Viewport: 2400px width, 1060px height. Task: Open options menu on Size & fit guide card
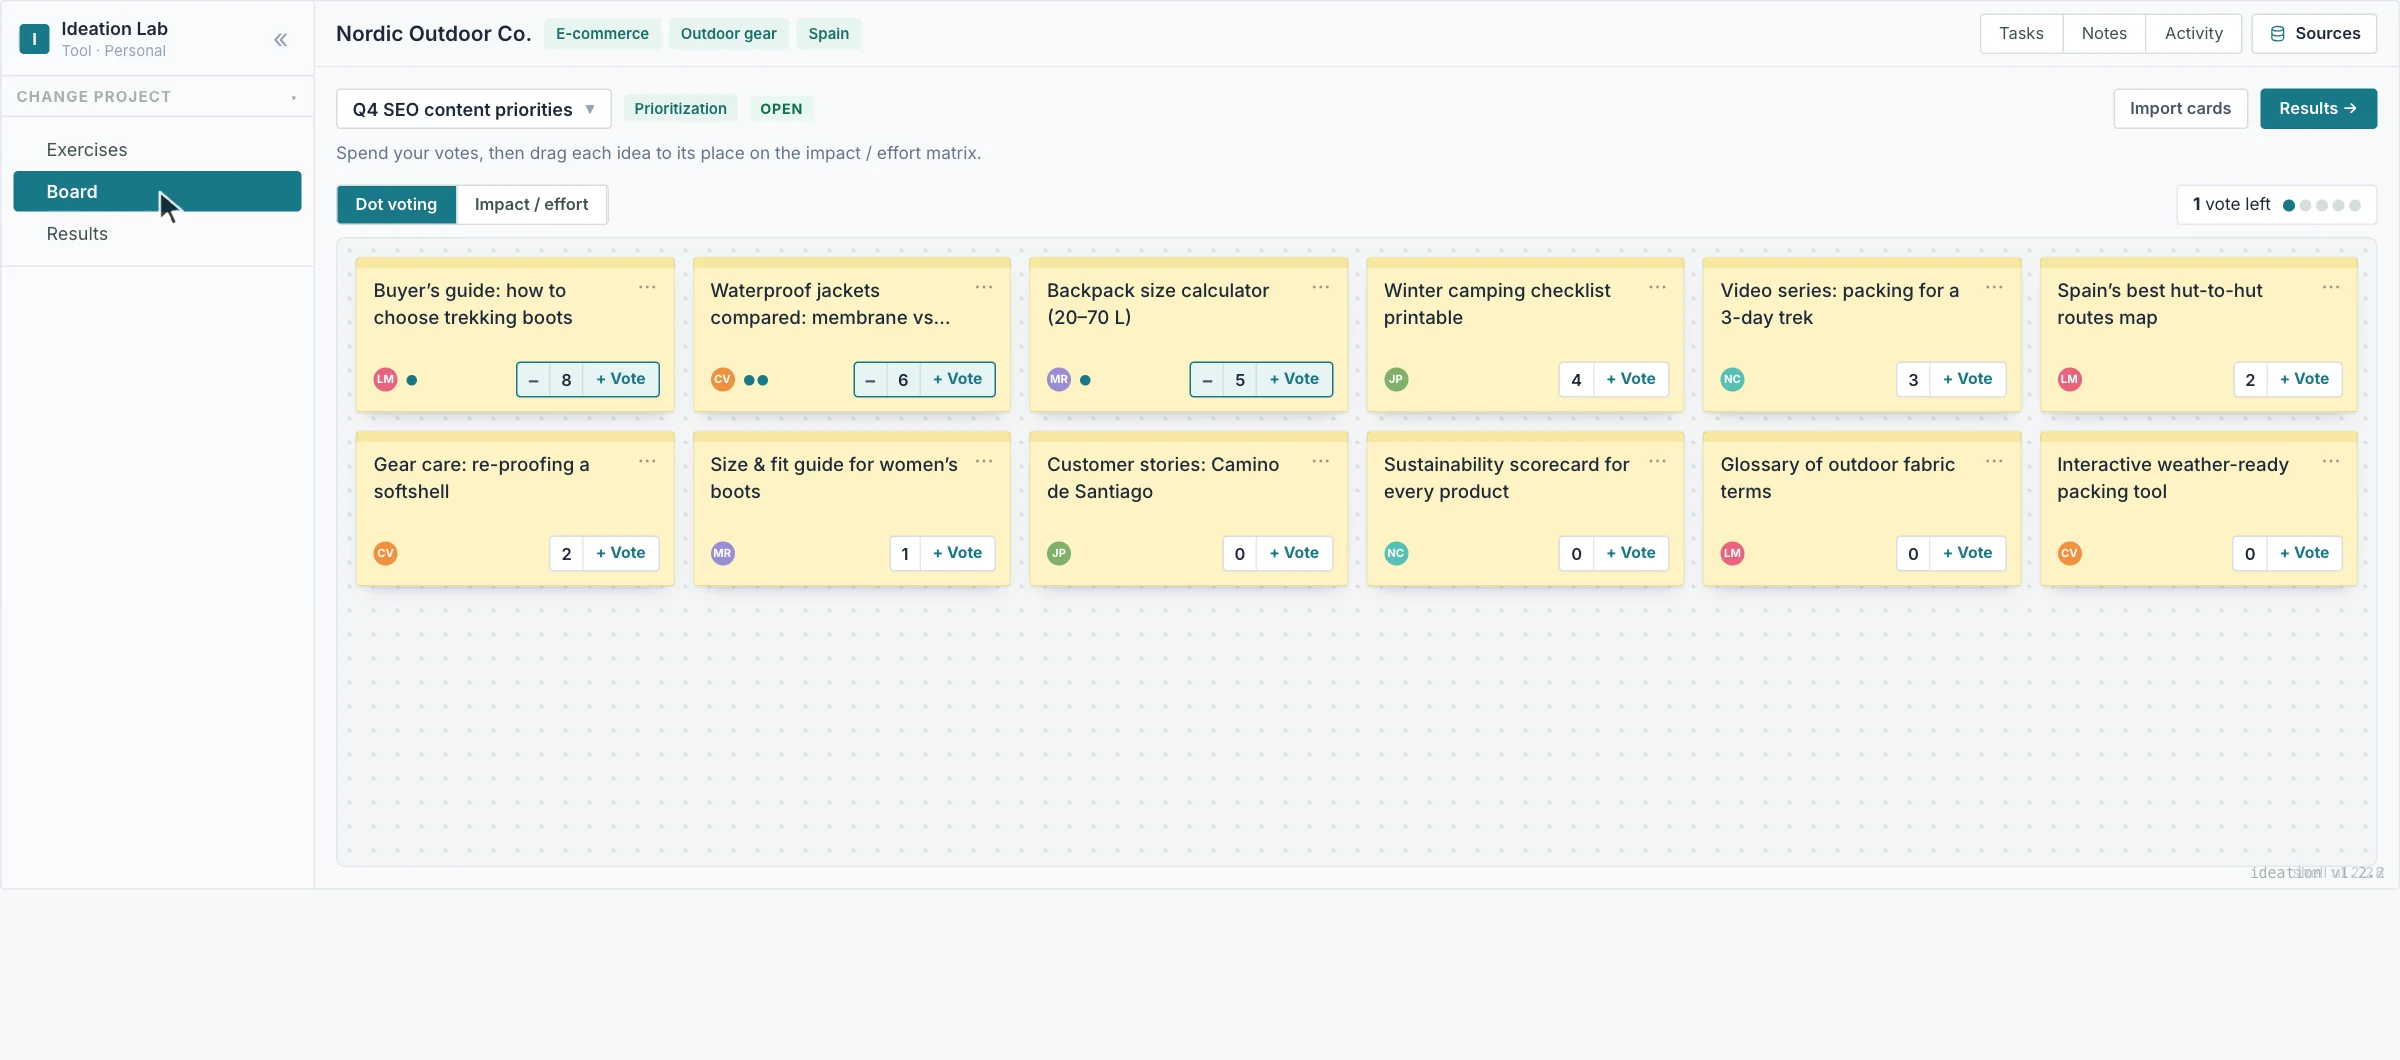(984, 462)
